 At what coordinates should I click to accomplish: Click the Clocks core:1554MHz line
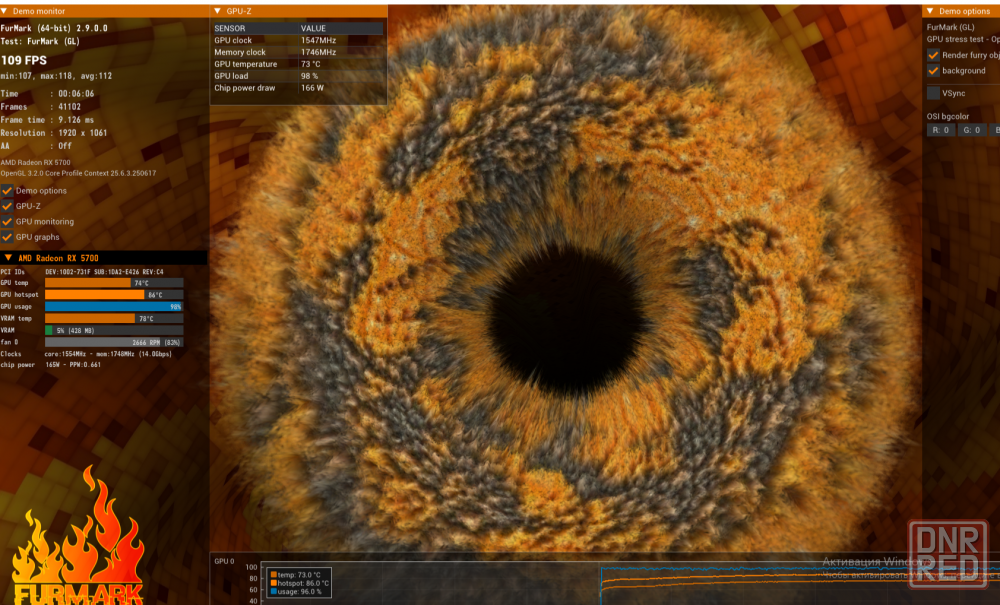coord(86,354)
